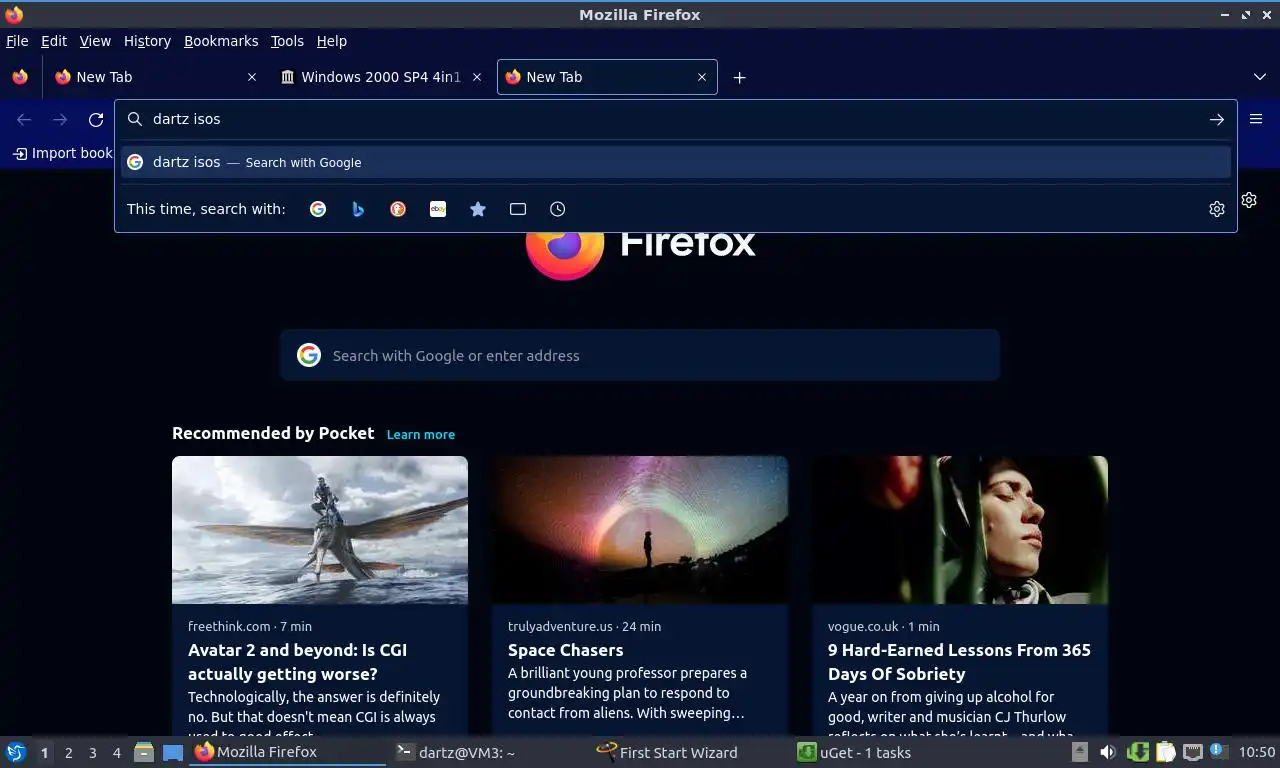Close the active New Tab tab
Screen dimensions: 1280x768
702,77
